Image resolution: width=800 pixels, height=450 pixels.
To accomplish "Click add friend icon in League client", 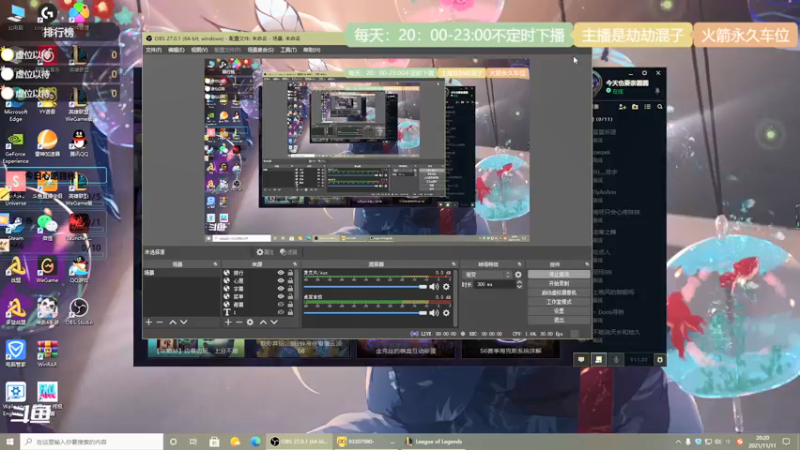I will 622,107.
